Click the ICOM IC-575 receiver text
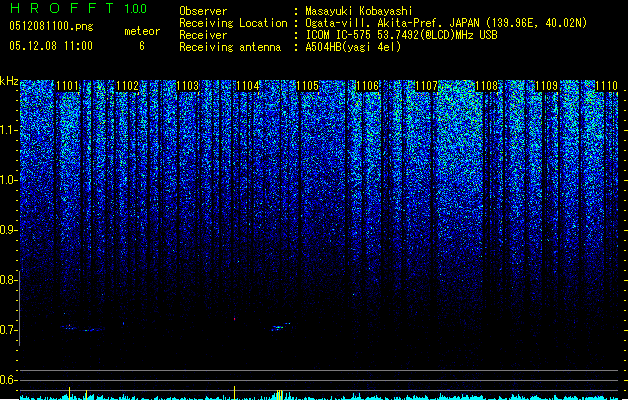 [401, 35]
